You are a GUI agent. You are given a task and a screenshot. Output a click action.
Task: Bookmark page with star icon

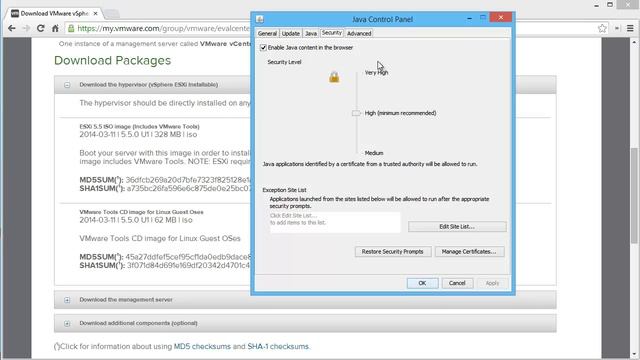tap(602, 28)
